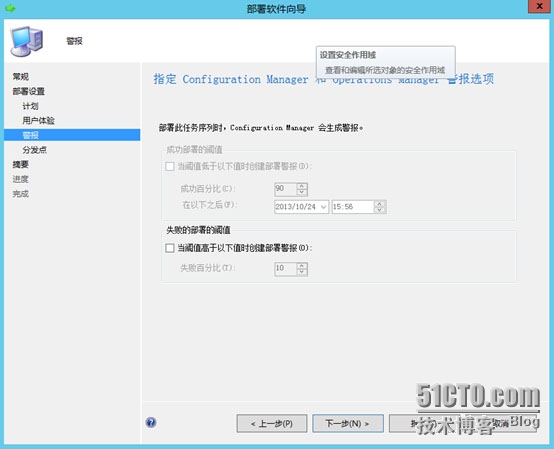This screenshot has width=554, height=449.
Task: Click failure percentage field showing 10
Action: [285, 269]
